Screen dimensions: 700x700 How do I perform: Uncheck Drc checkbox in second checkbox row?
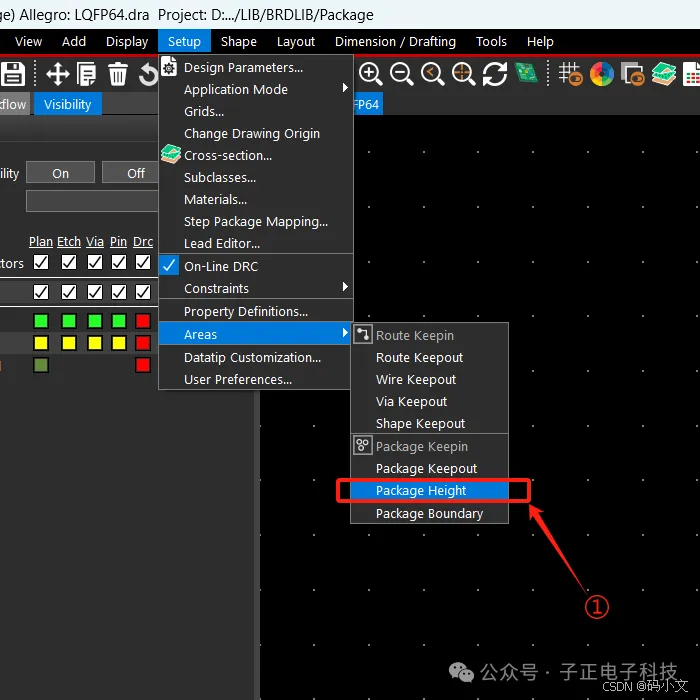[x=143, y=292]
